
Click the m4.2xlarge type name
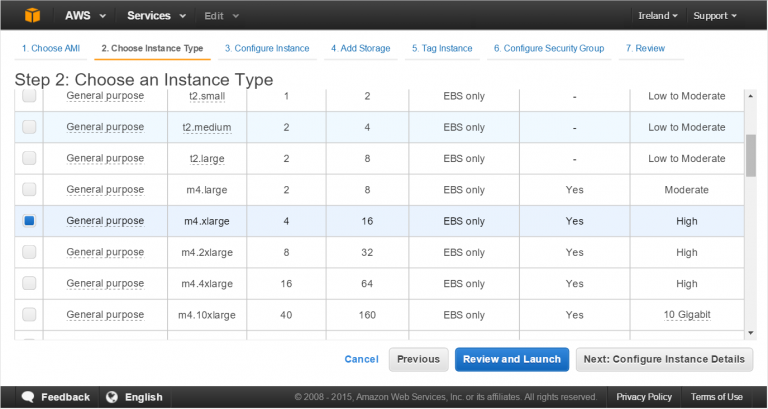pyautogui.click(x=207, y=253)
